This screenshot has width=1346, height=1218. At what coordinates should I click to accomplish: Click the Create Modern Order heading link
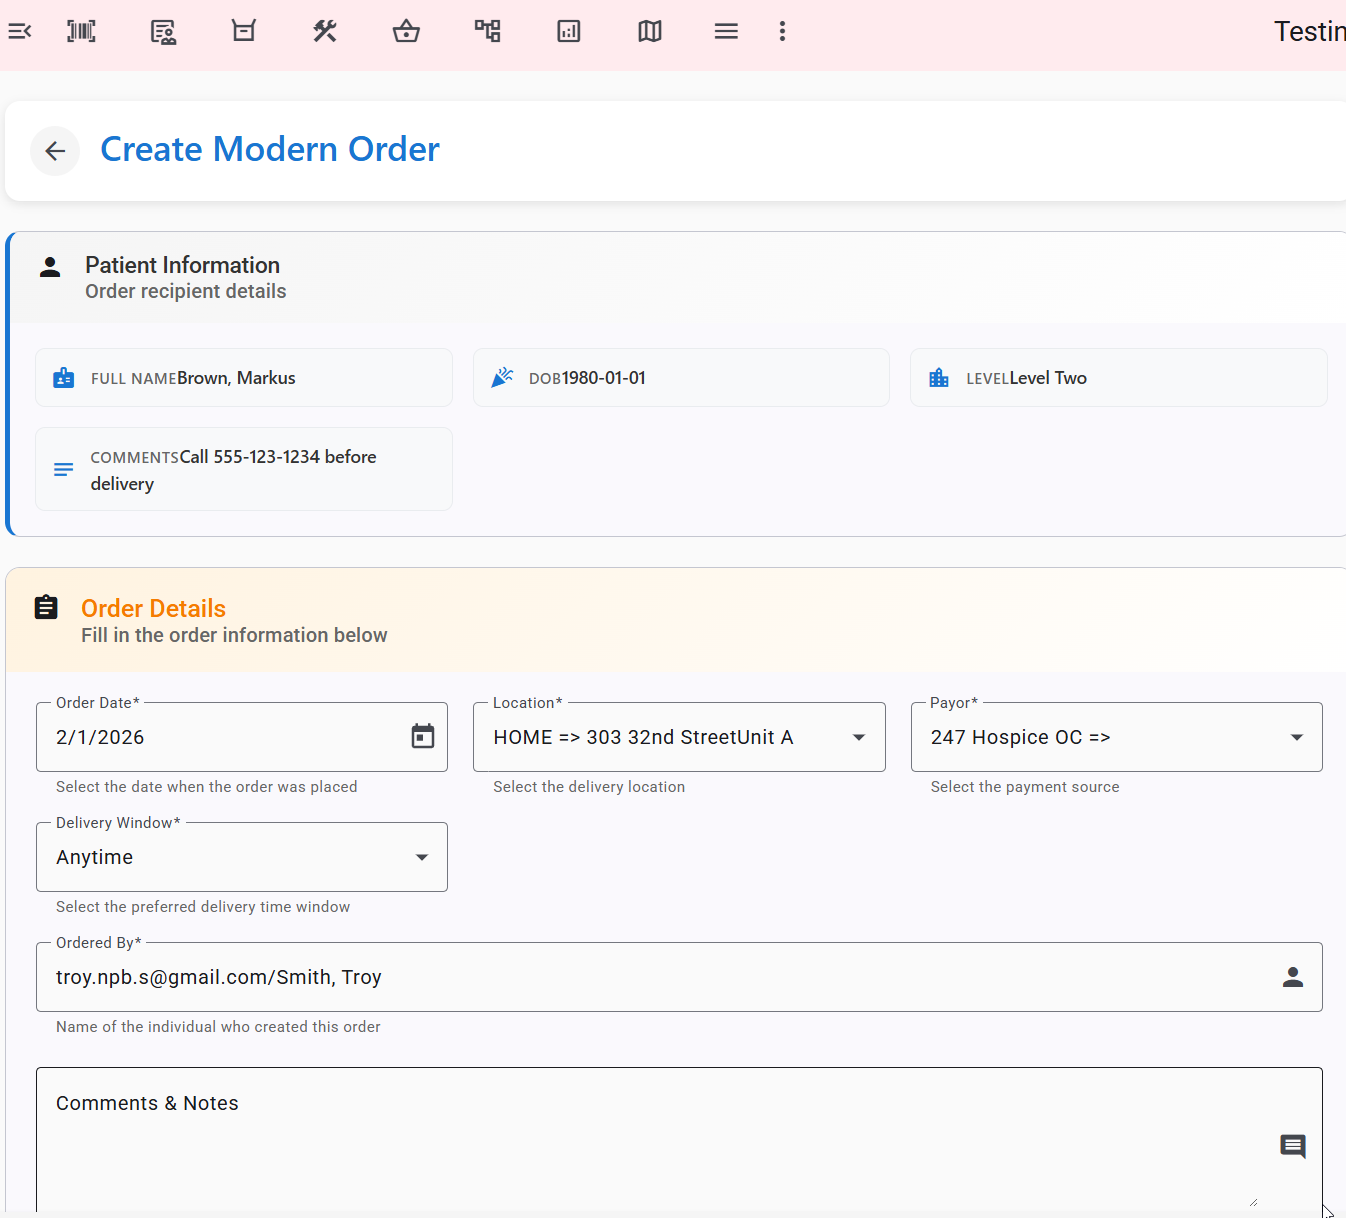tap(269, 149)
